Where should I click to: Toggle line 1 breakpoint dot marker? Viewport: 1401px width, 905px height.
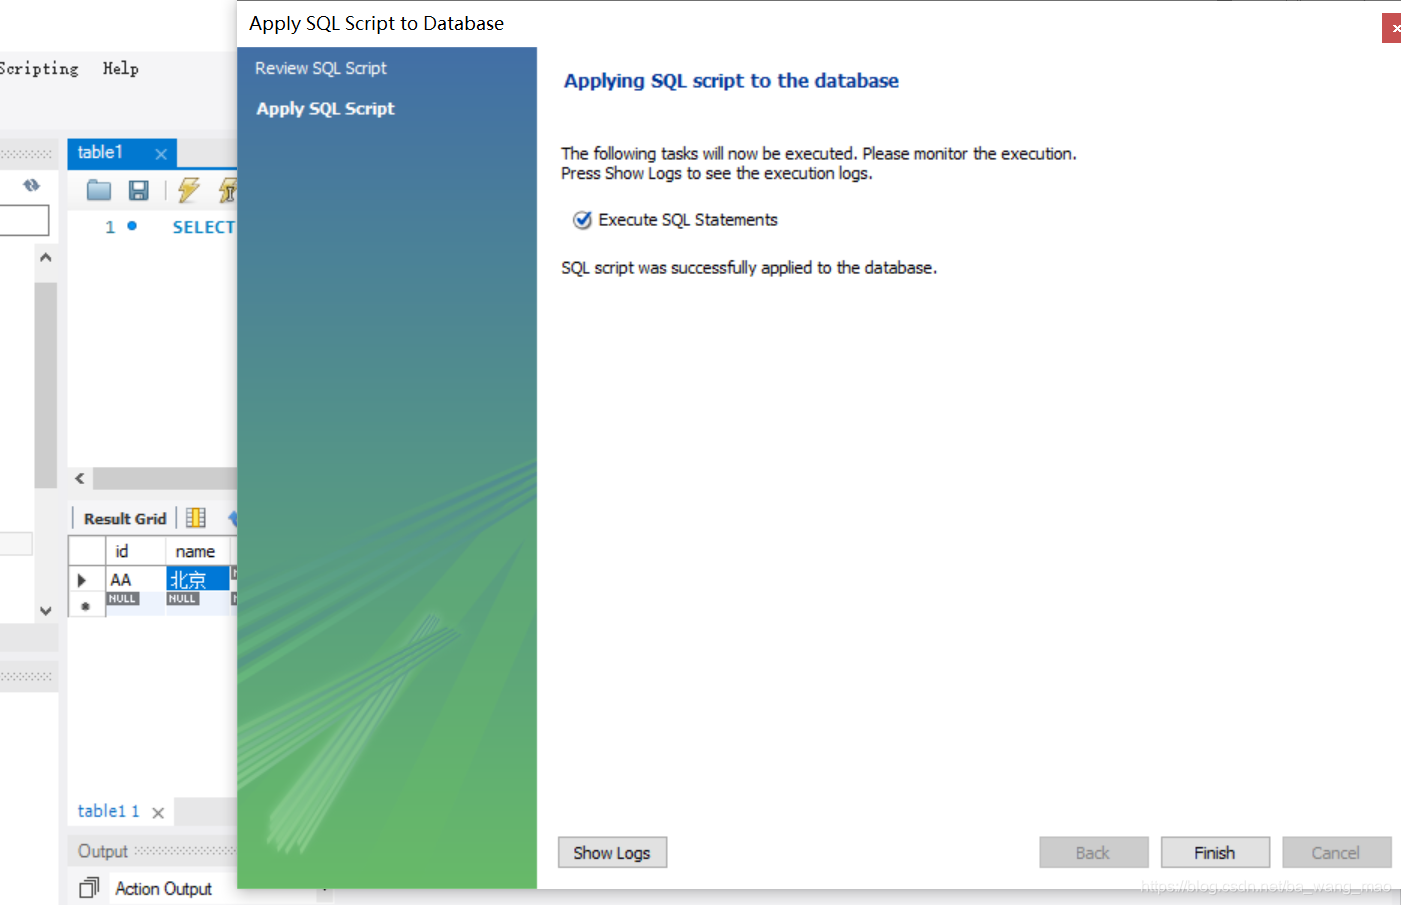[x=132, y=226]
